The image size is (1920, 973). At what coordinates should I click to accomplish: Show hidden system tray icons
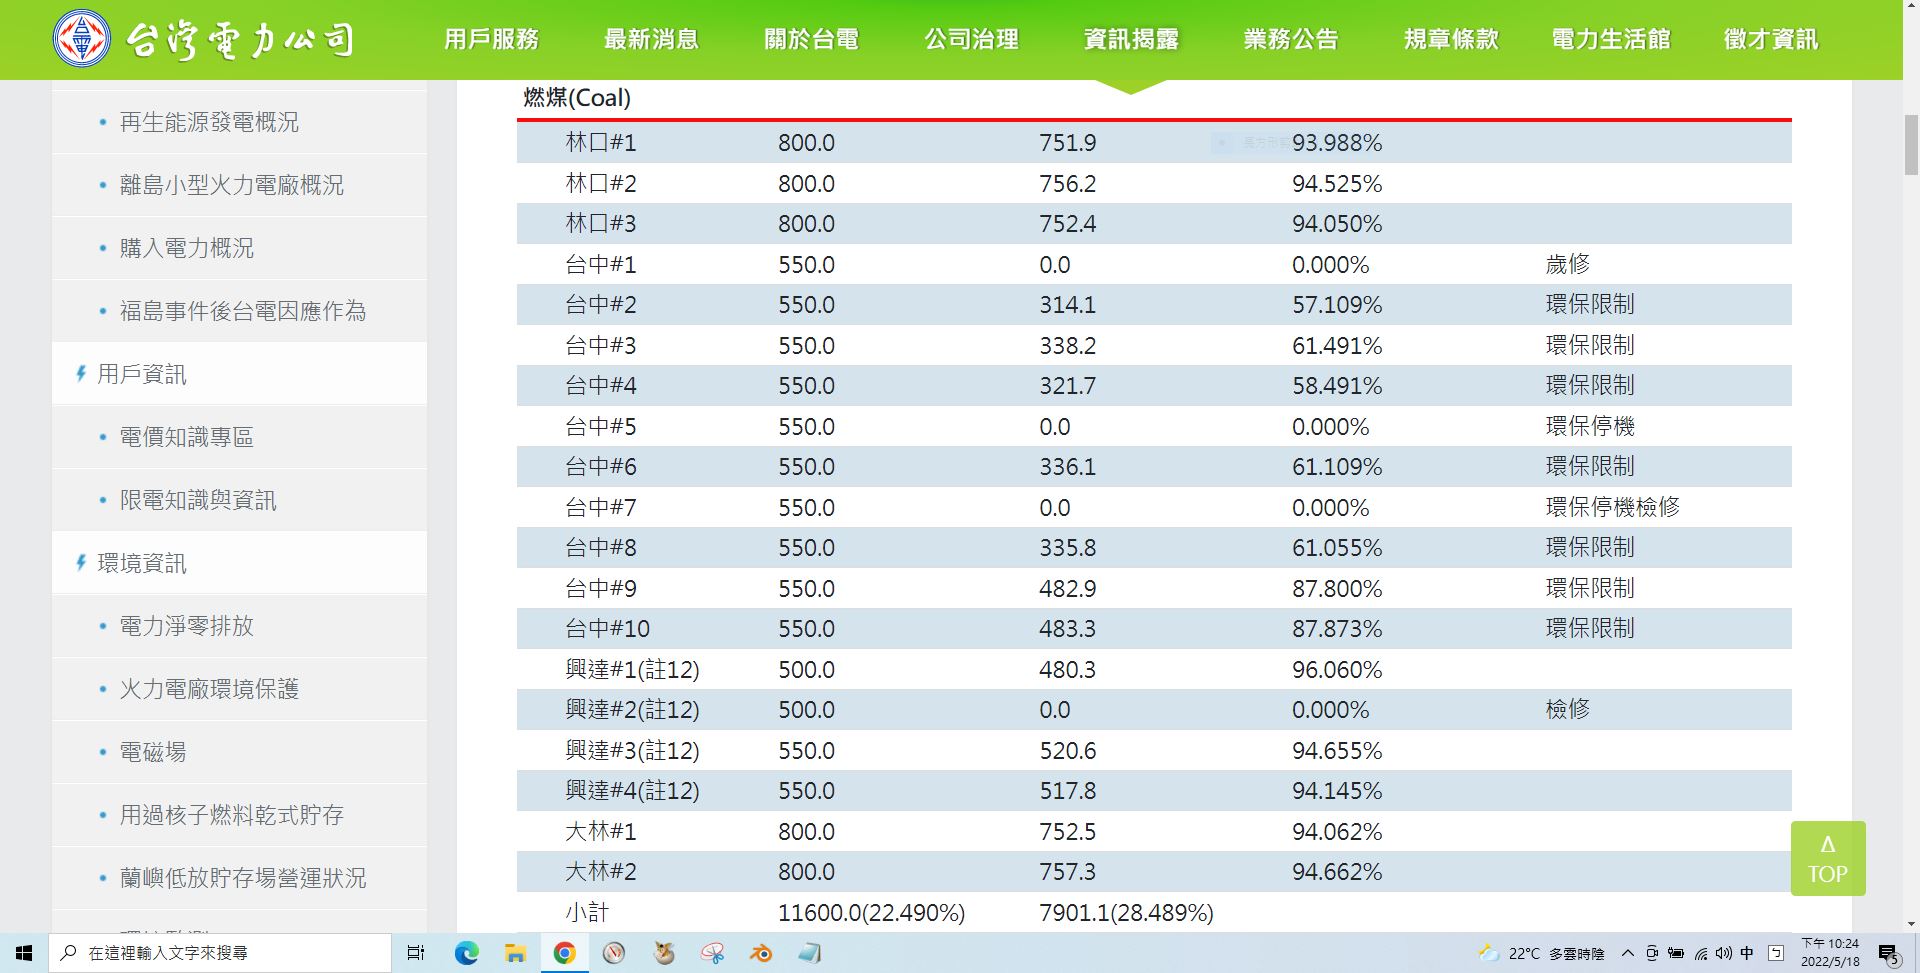point(1627,953)
